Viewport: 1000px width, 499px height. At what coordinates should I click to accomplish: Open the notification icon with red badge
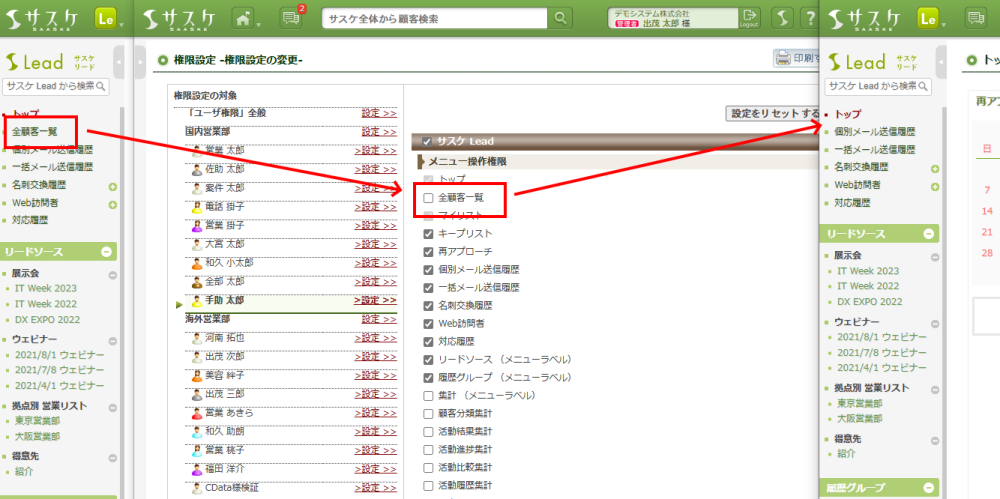point(291,18)
